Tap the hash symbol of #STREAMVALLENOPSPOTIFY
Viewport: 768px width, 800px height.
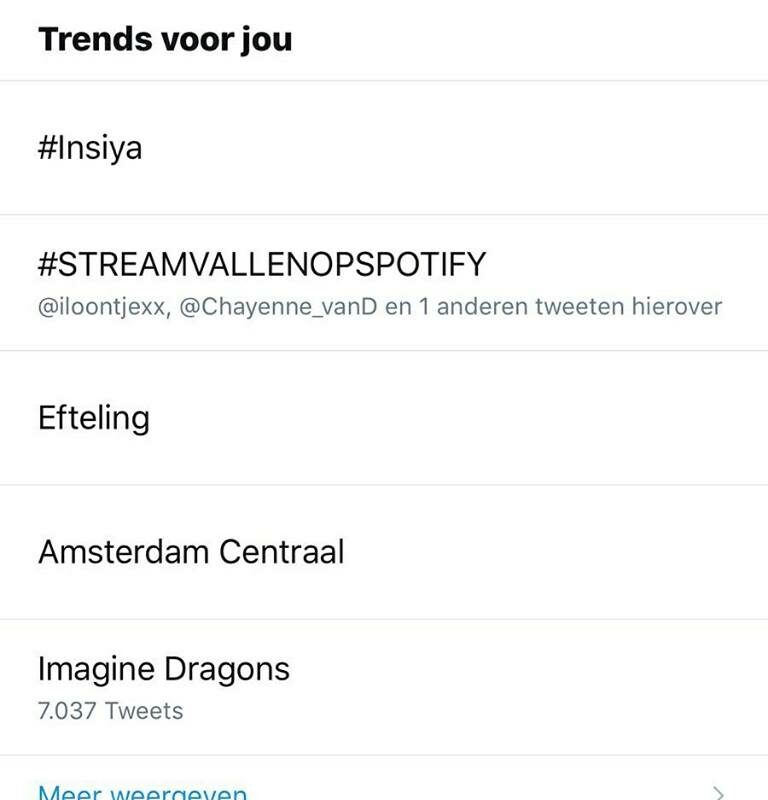[x=47, y=264]
